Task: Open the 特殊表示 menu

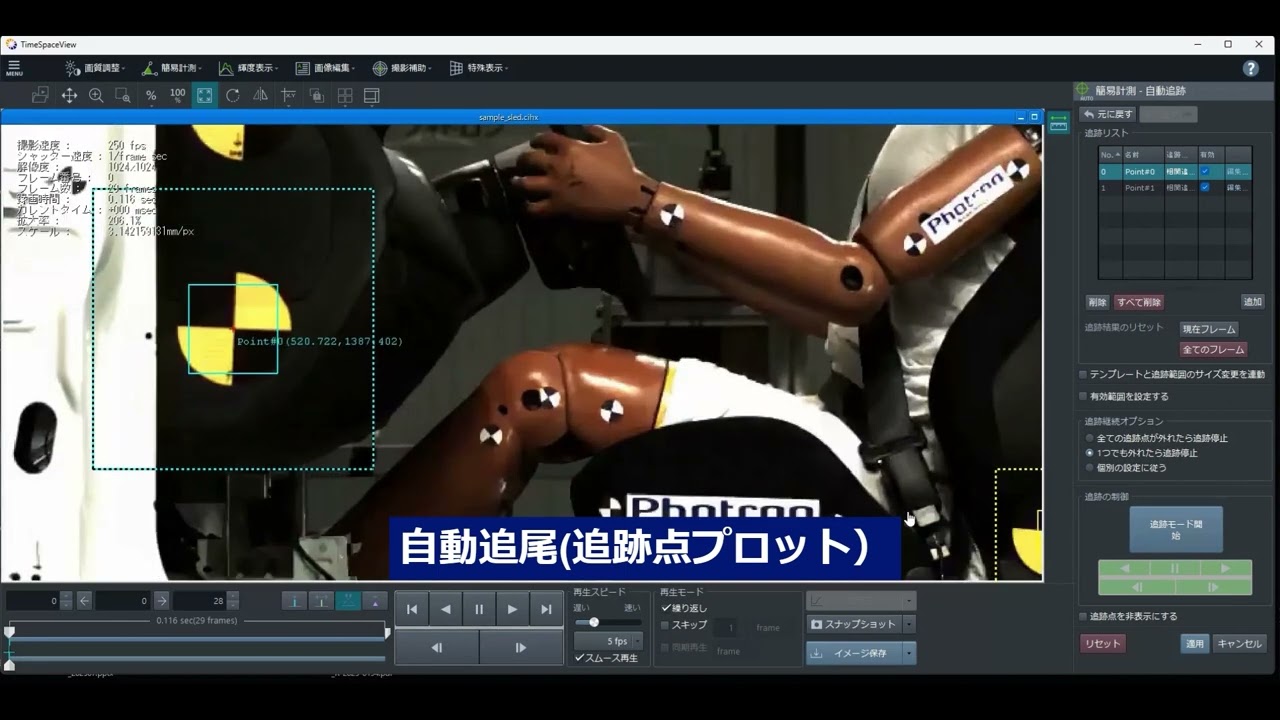Action: [x=478, y=68]
